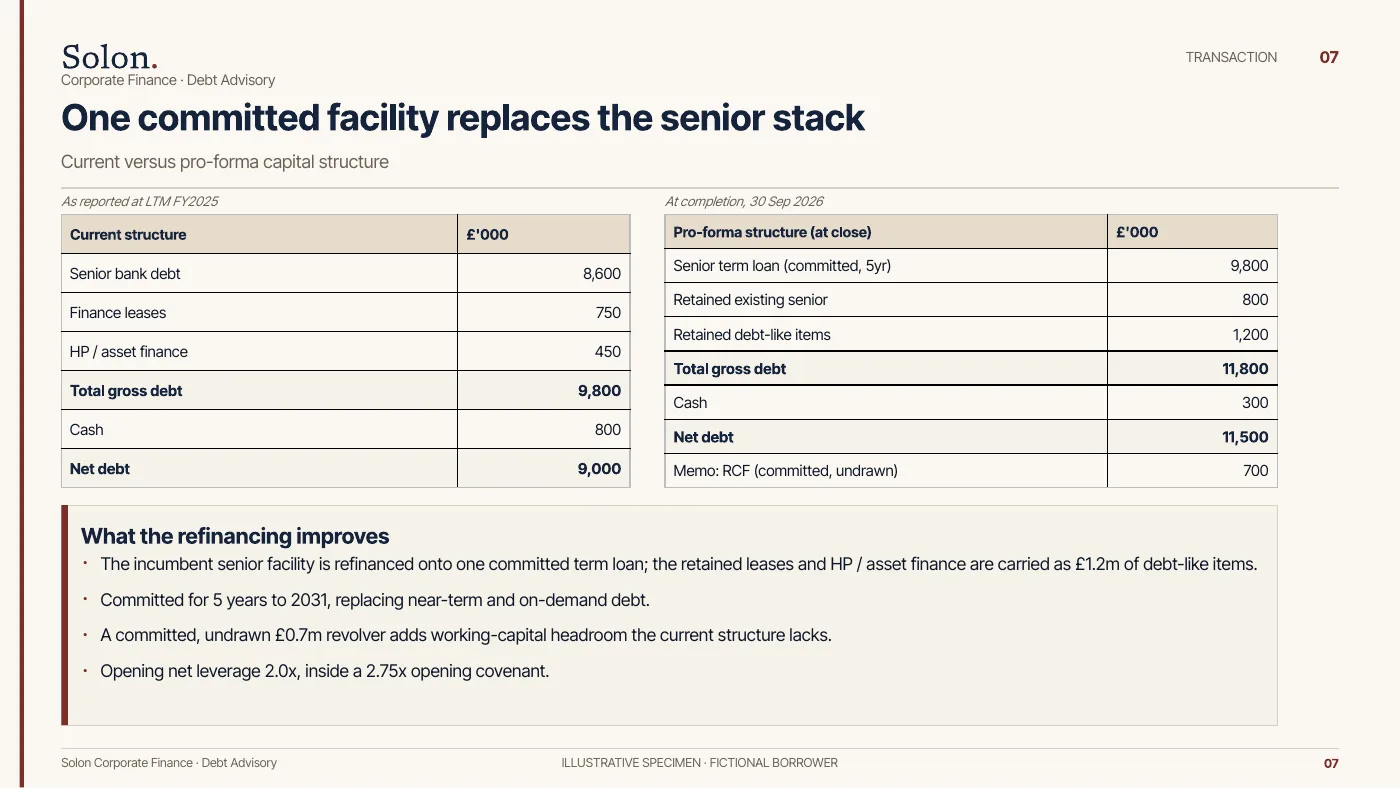Click the Retained existing senior value 800

(1255, 299)
